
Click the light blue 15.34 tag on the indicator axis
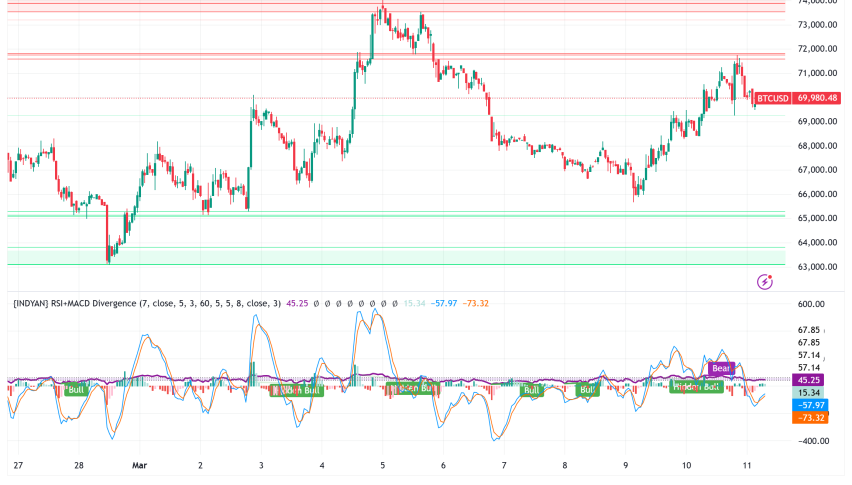[810, 393]
